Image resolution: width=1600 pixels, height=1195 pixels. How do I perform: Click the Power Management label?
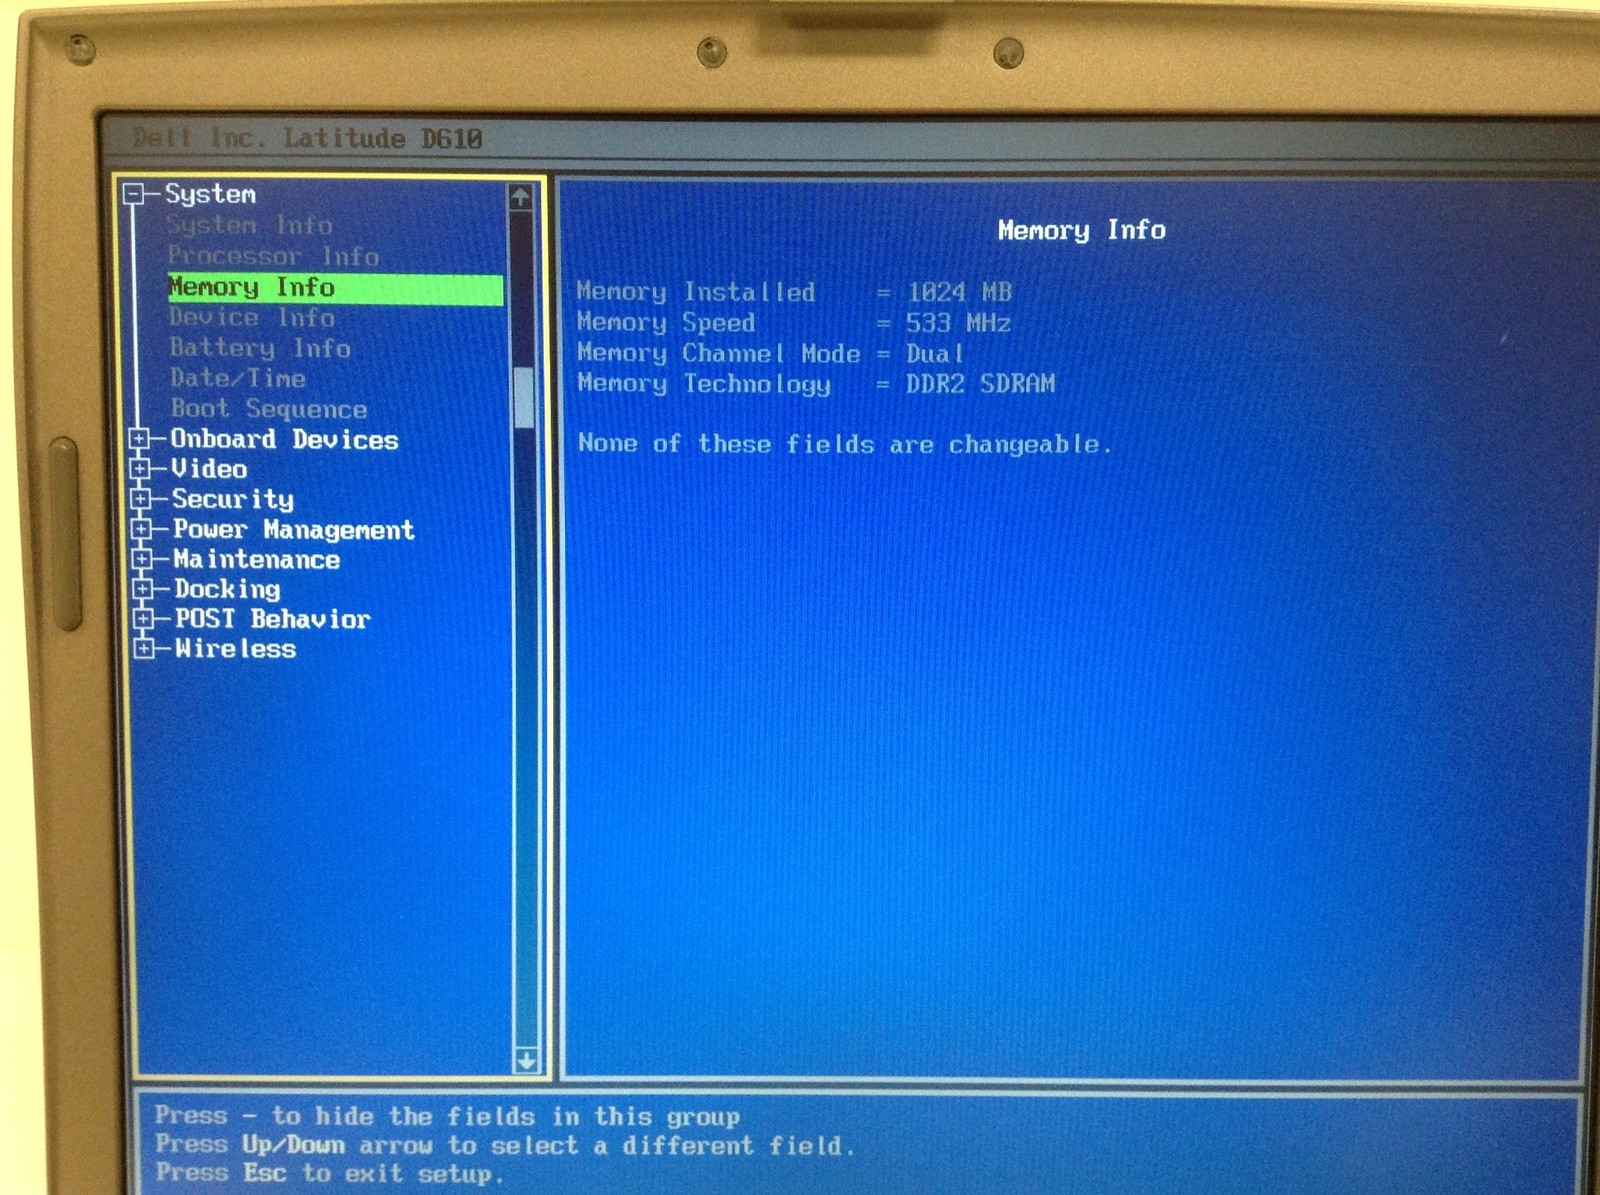click(x=293, y=530)
